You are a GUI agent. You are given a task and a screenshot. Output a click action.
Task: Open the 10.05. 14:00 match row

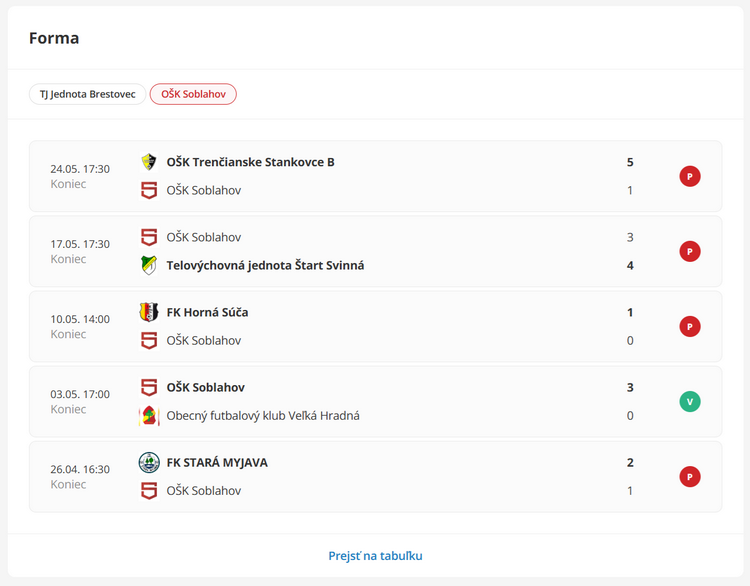(x=375, y=327)
